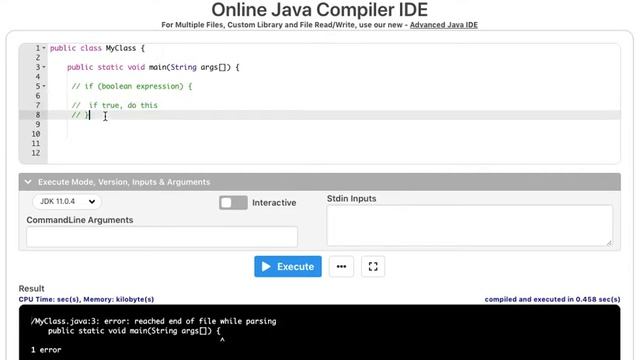Click the '// if true, do this' comment line
Screen dimensions: 640x360
(x=115, y=105)
